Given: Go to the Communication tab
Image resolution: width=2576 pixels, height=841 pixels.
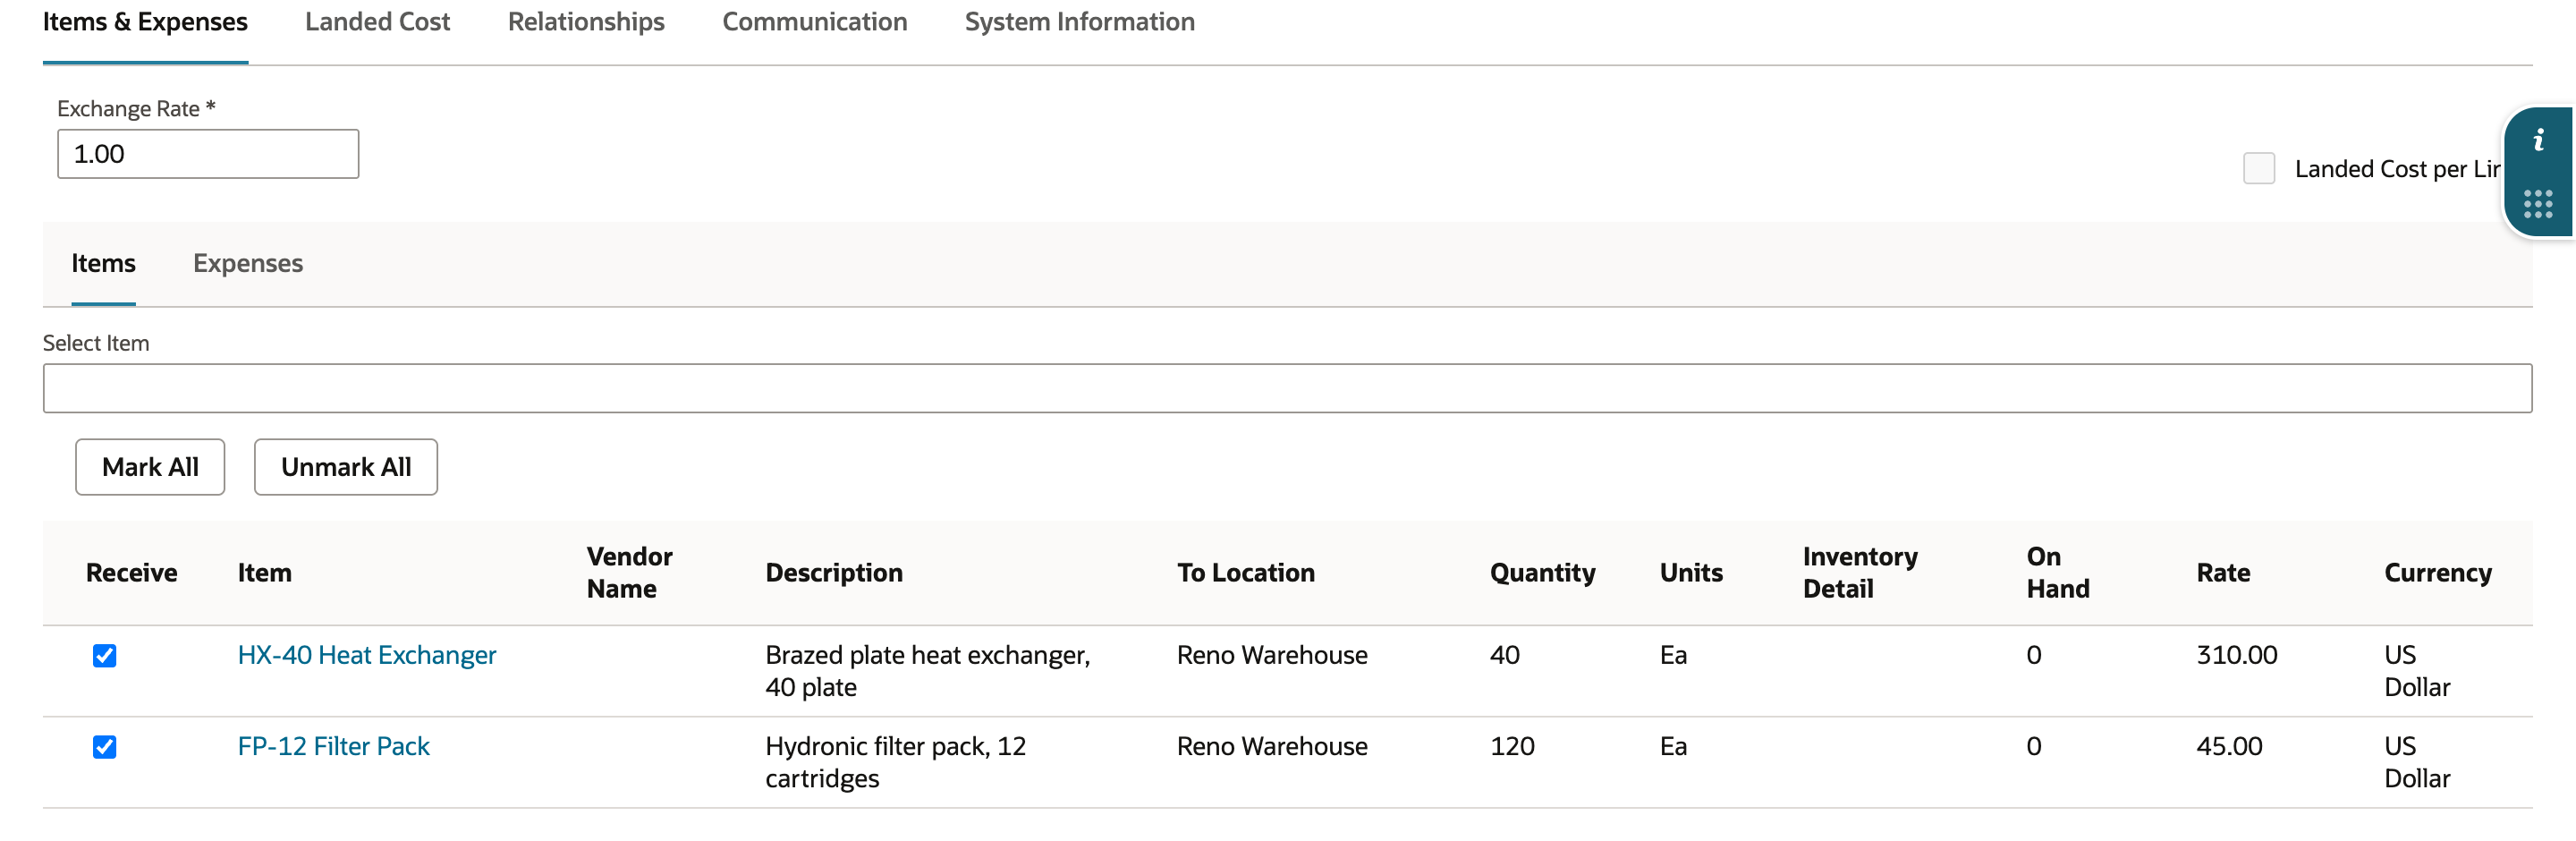Looking at the screenshot, I should (815, 22).
